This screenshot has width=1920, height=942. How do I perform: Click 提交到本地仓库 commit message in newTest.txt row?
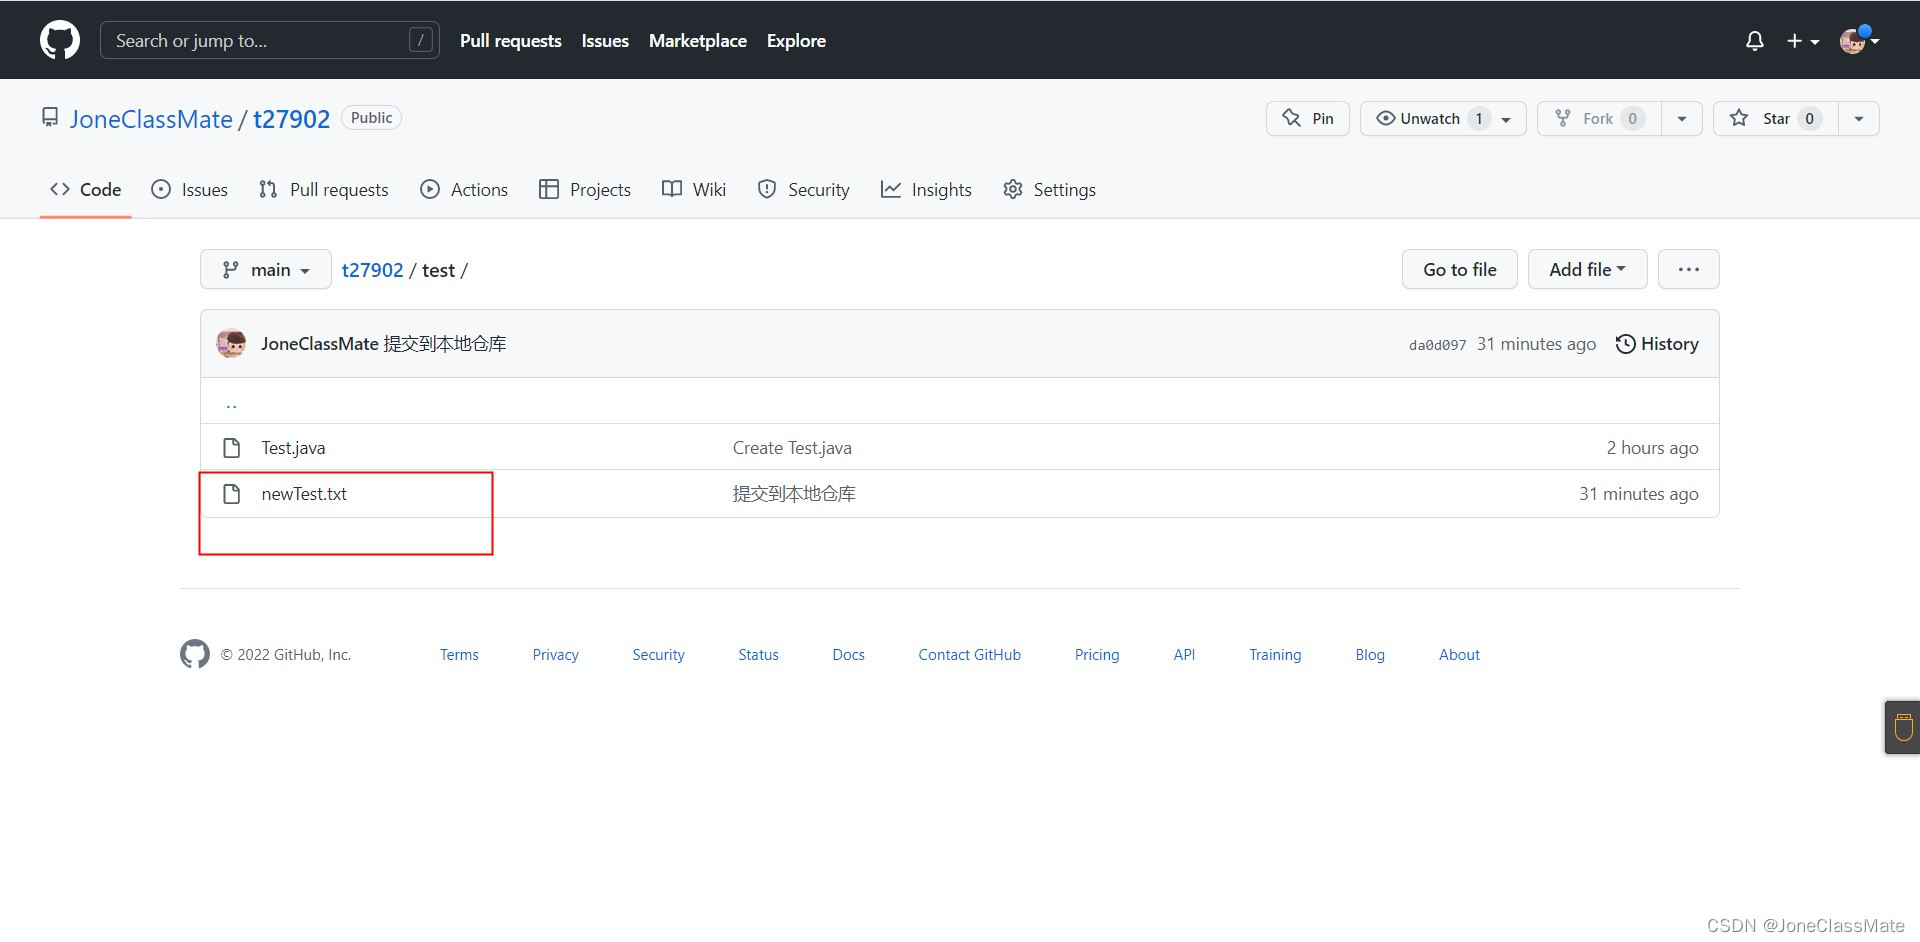[x=794, y=493]
